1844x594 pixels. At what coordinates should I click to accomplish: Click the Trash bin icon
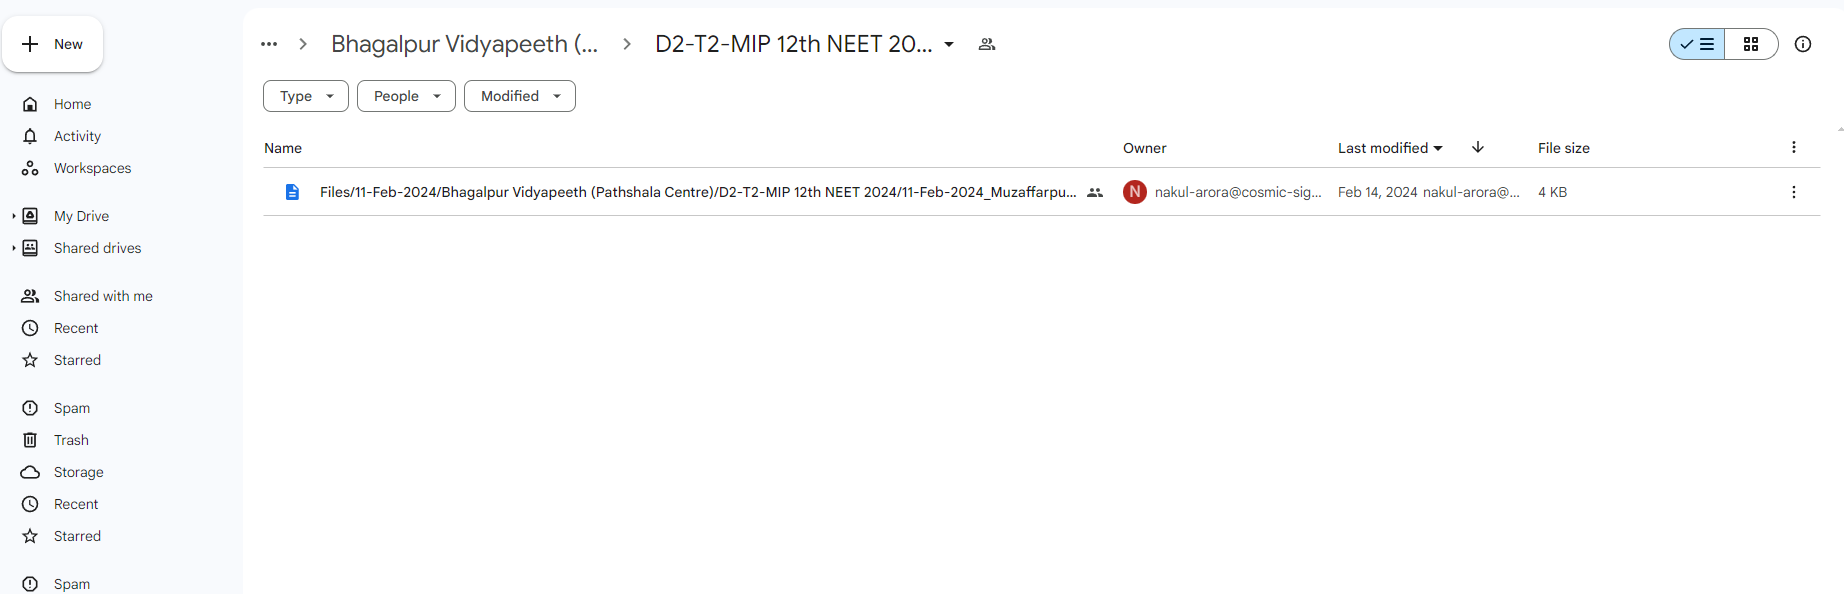(30, 440)
